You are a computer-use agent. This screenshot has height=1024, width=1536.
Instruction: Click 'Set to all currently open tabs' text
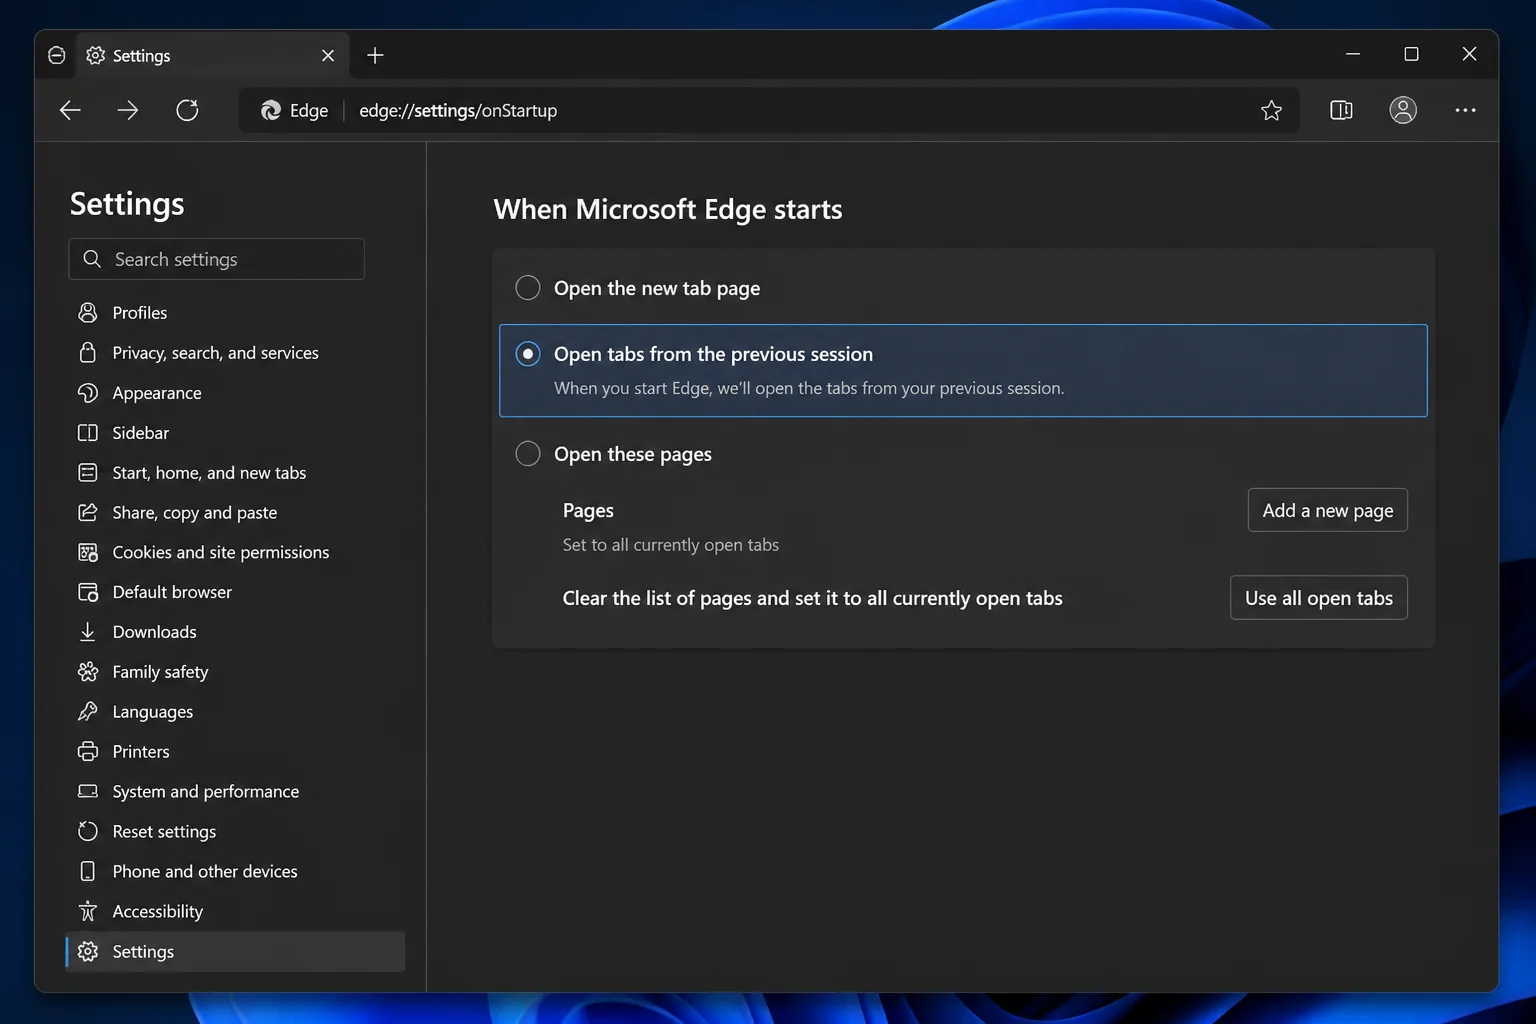(x=670, y=545)
